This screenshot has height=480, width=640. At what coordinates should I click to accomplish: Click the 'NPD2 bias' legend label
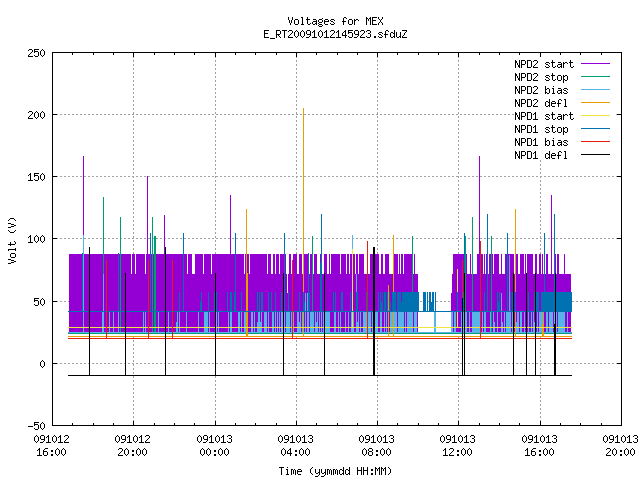541,90
